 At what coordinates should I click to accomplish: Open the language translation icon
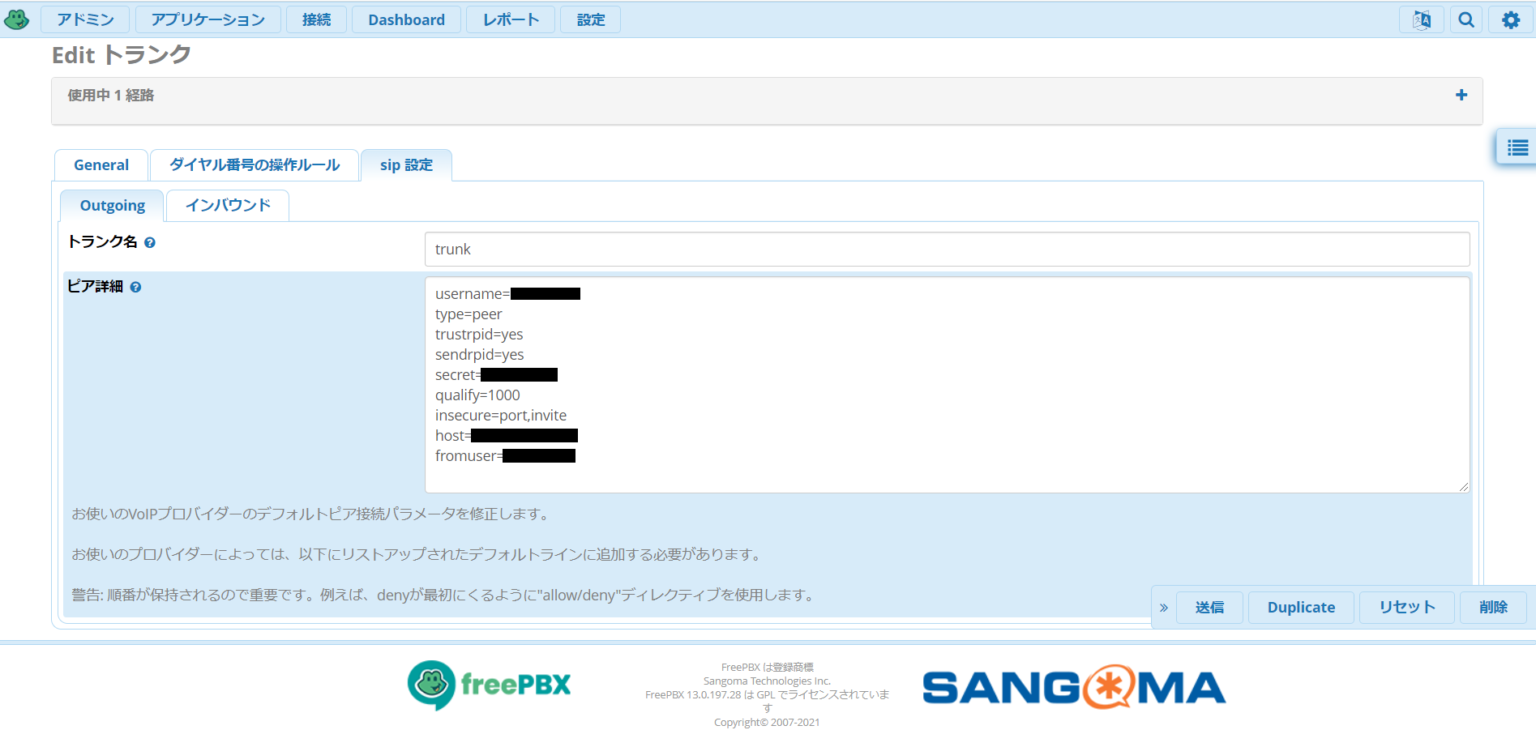[x=1422, y=19]
